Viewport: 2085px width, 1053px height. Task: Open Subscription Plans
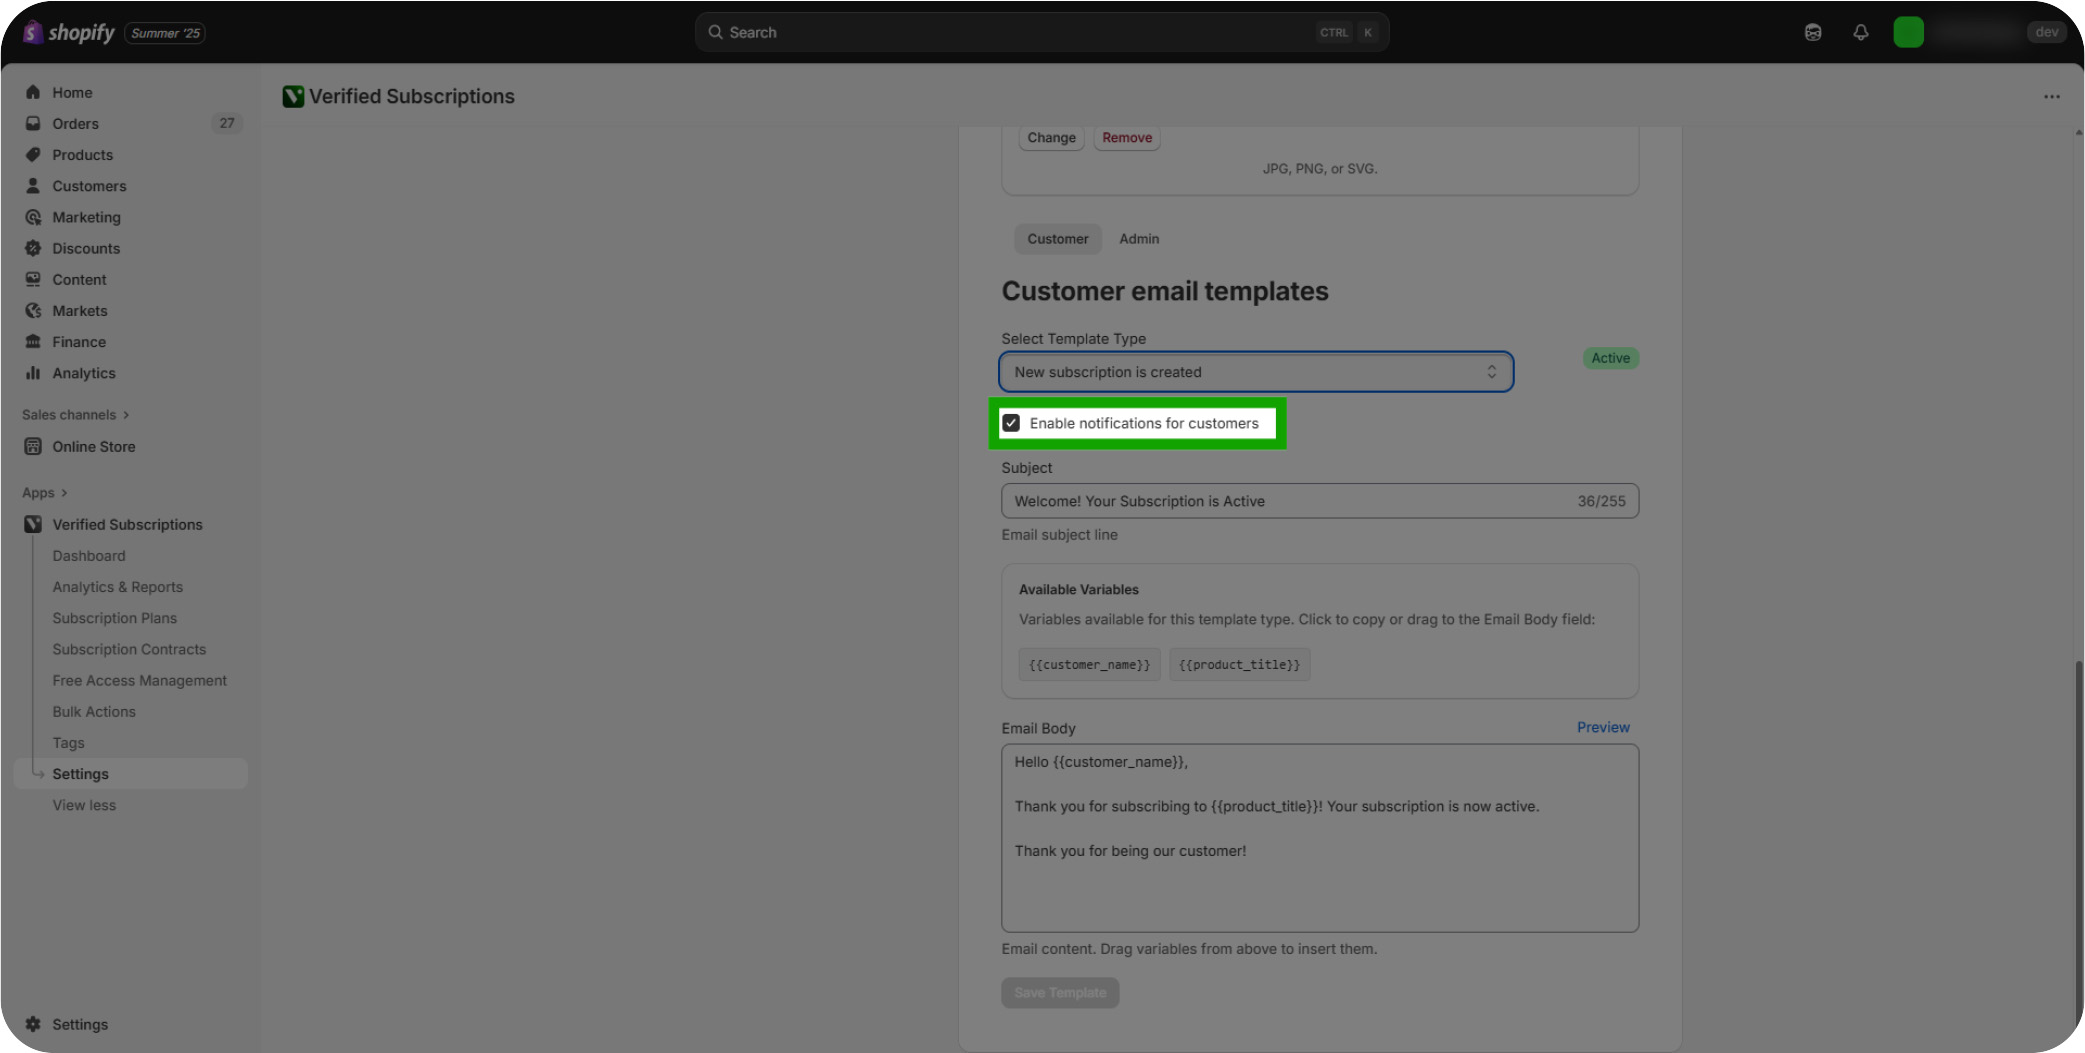pyautogui.click(x=115, y=618)
